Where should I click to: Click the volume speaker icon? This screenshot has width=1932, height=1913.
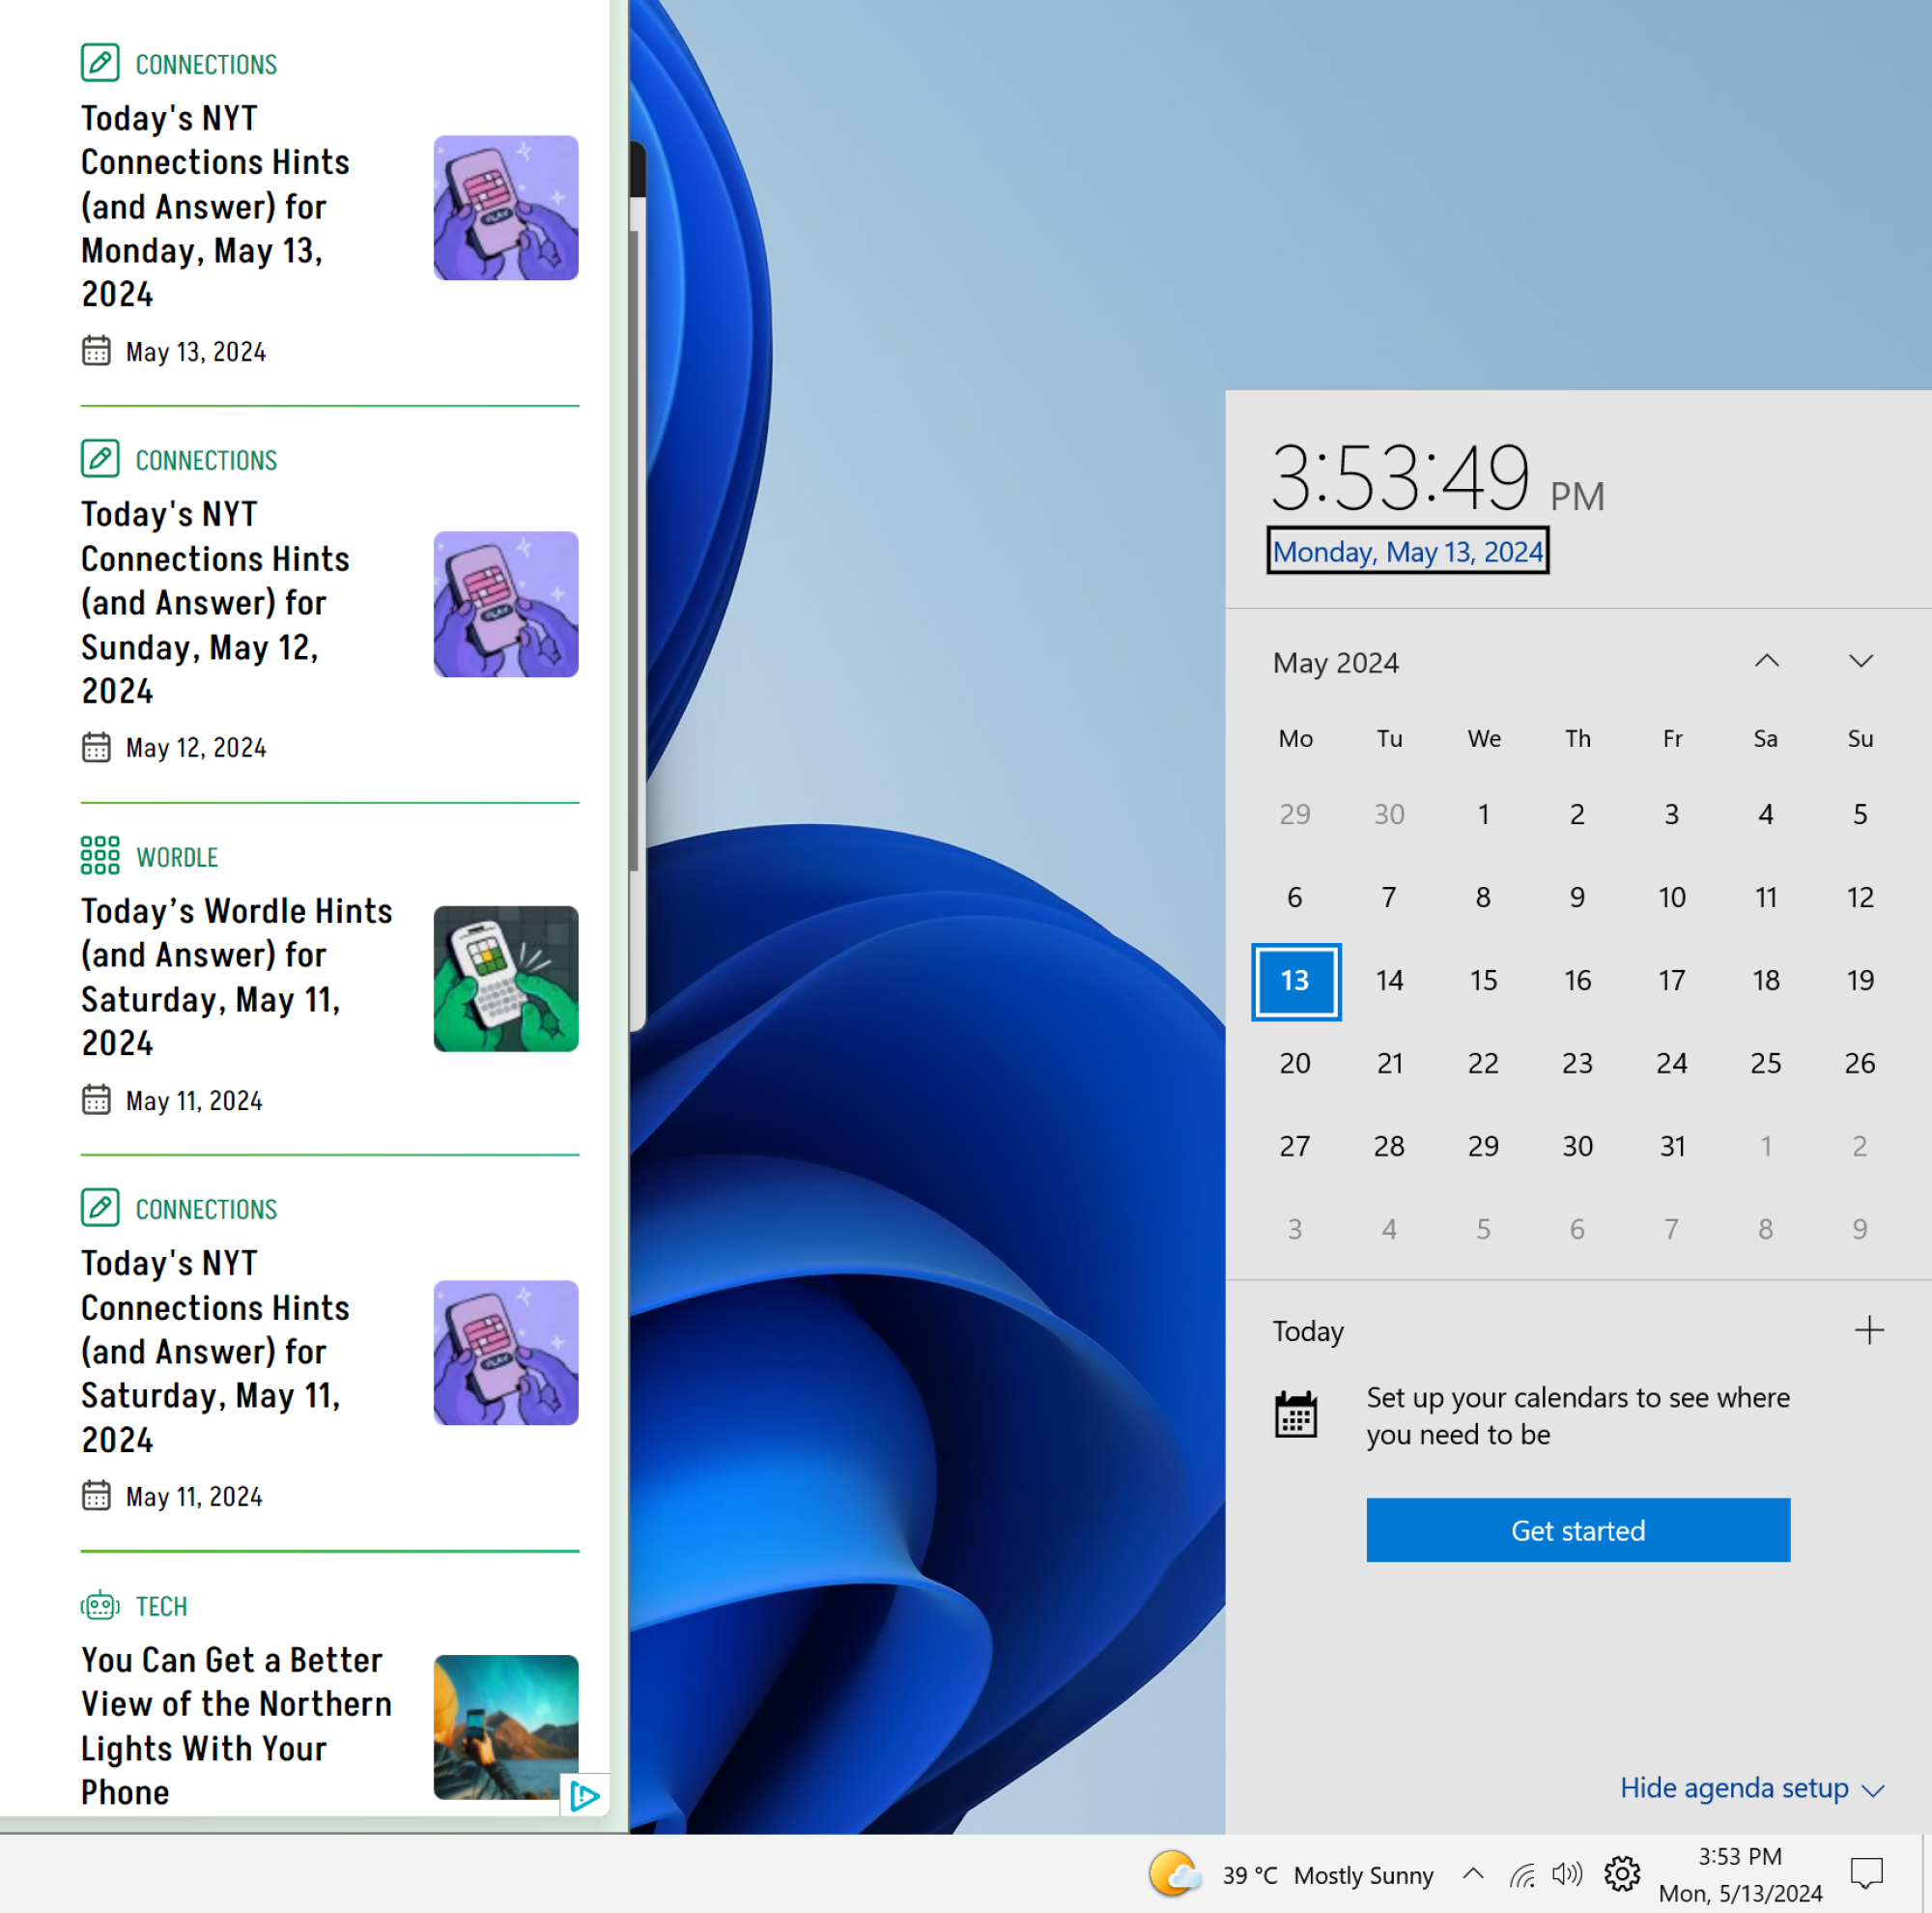click(x=1567, y=1874)
